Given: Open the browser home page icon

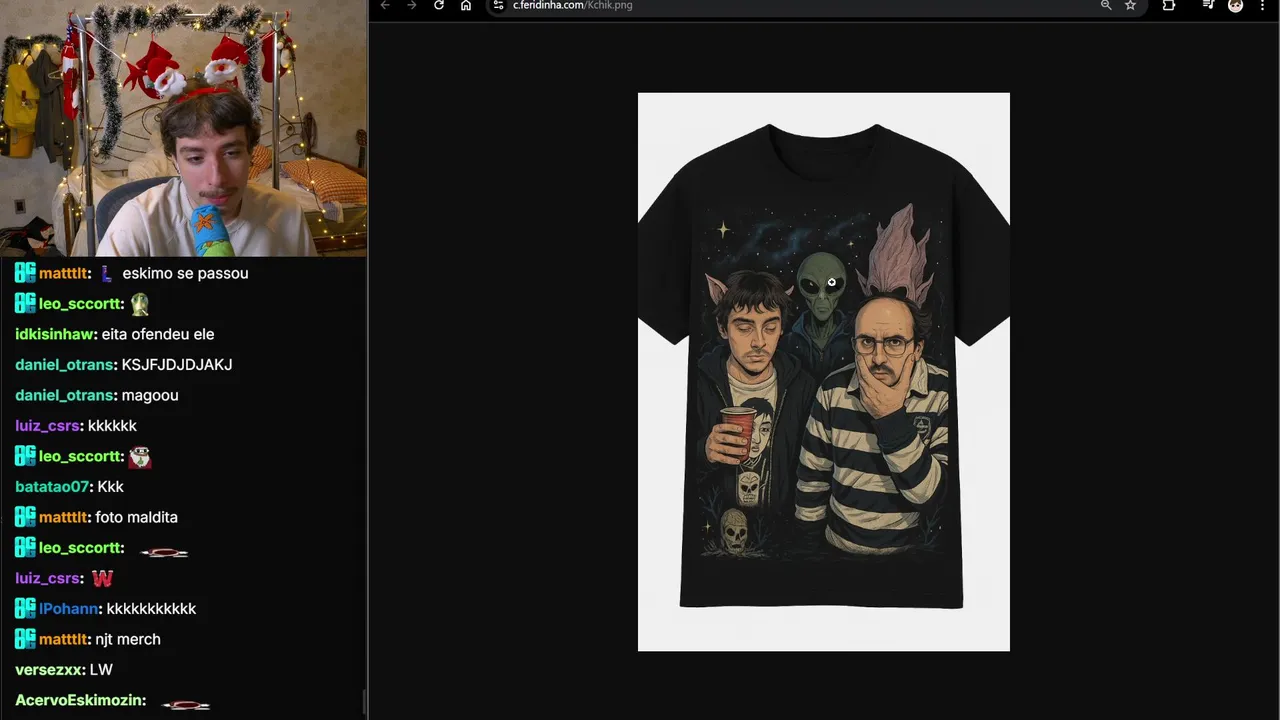Looking at the screenshot, I should (x=466, y=5).
